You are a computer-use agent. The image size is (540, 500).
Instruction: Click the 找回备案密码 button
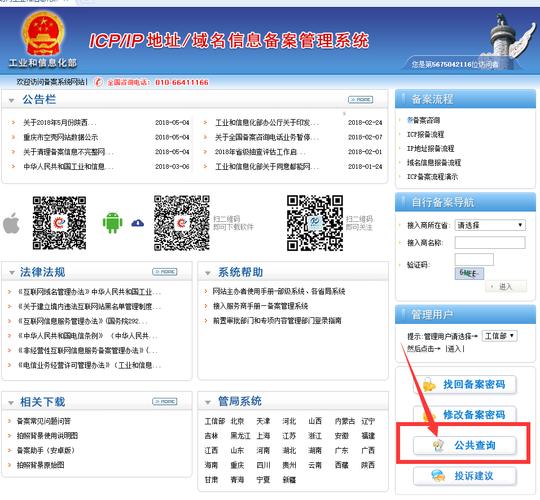[465, 385]
